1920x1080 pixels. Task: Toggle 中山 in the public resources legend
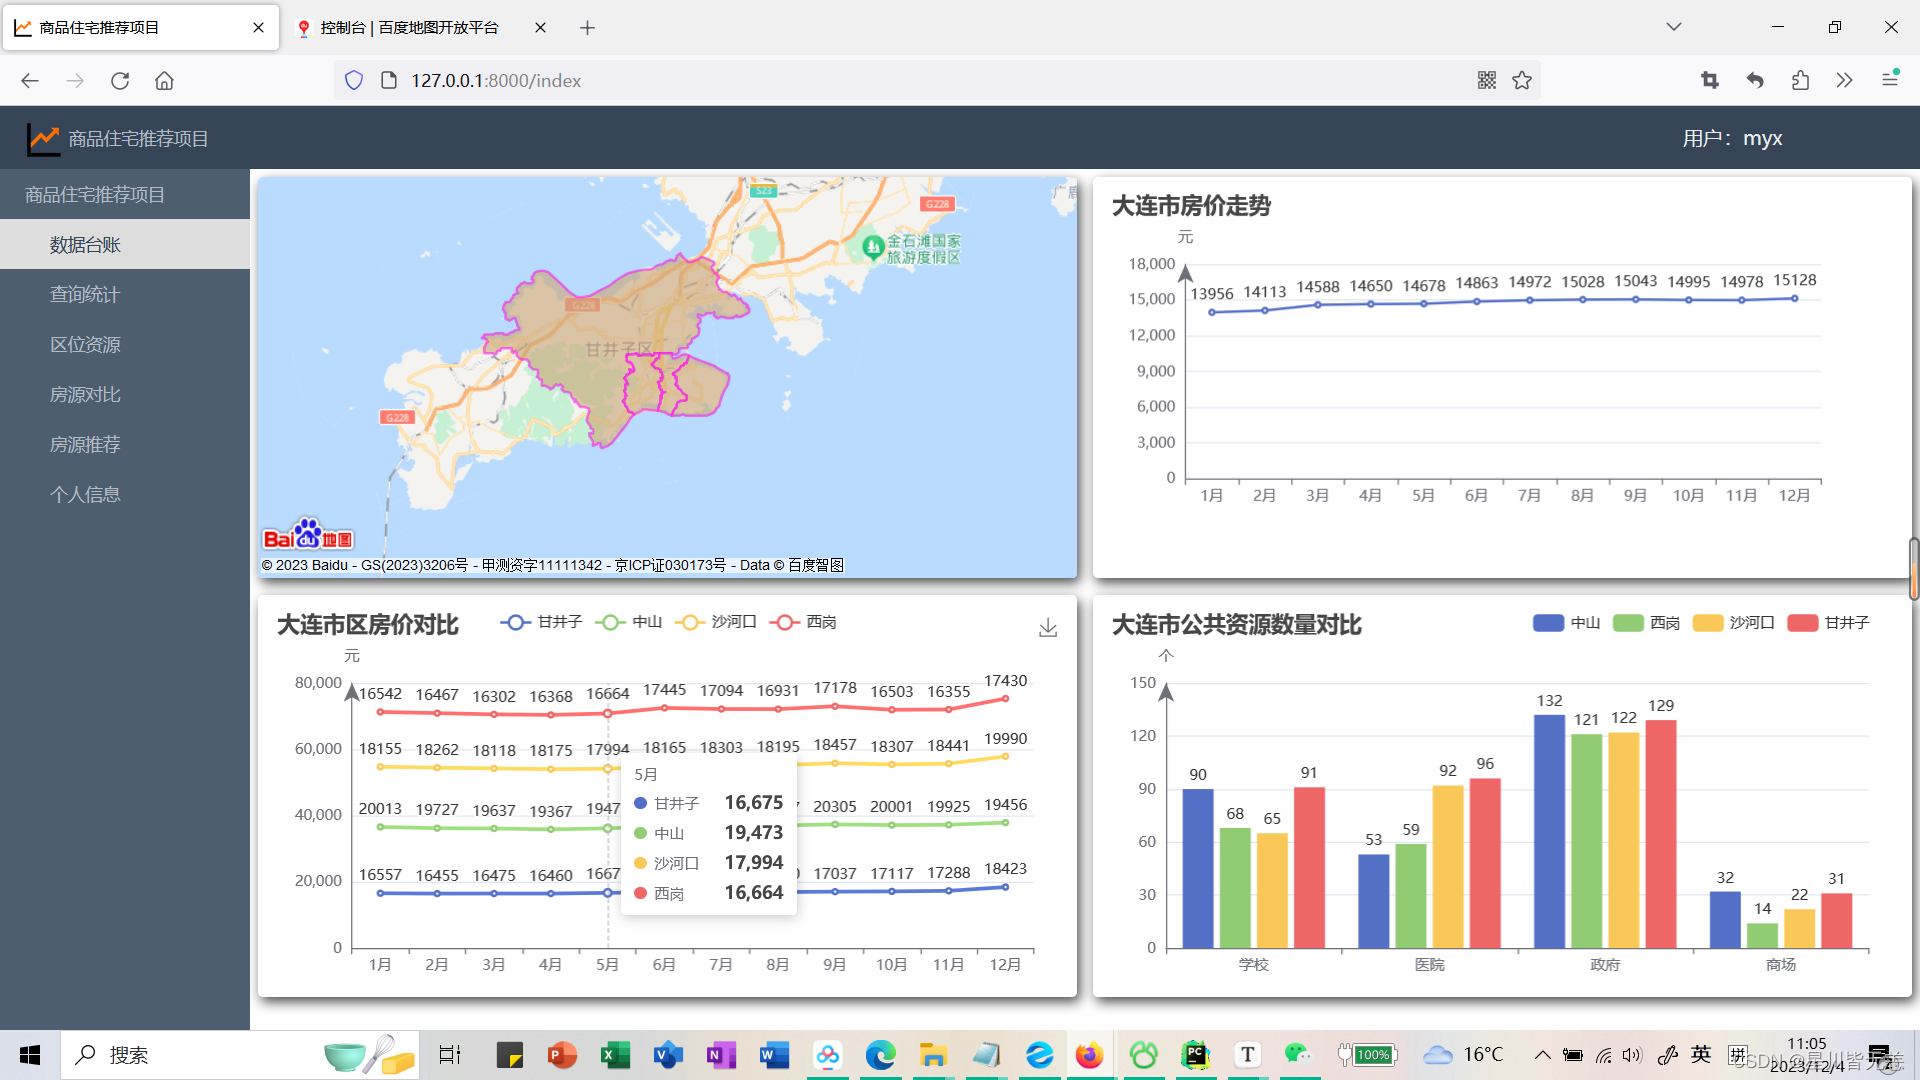(1566, 623)
